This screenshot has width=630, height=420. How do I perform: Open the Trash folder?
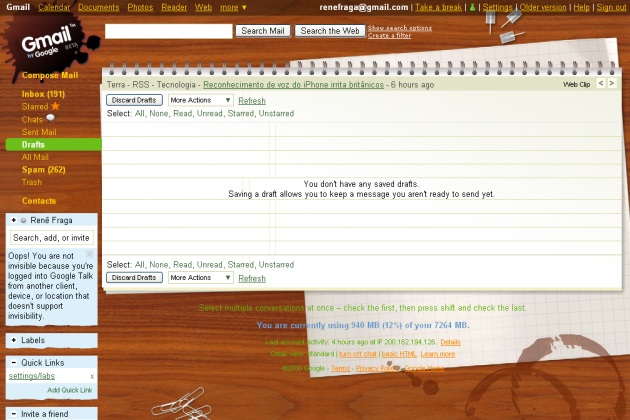32,182
